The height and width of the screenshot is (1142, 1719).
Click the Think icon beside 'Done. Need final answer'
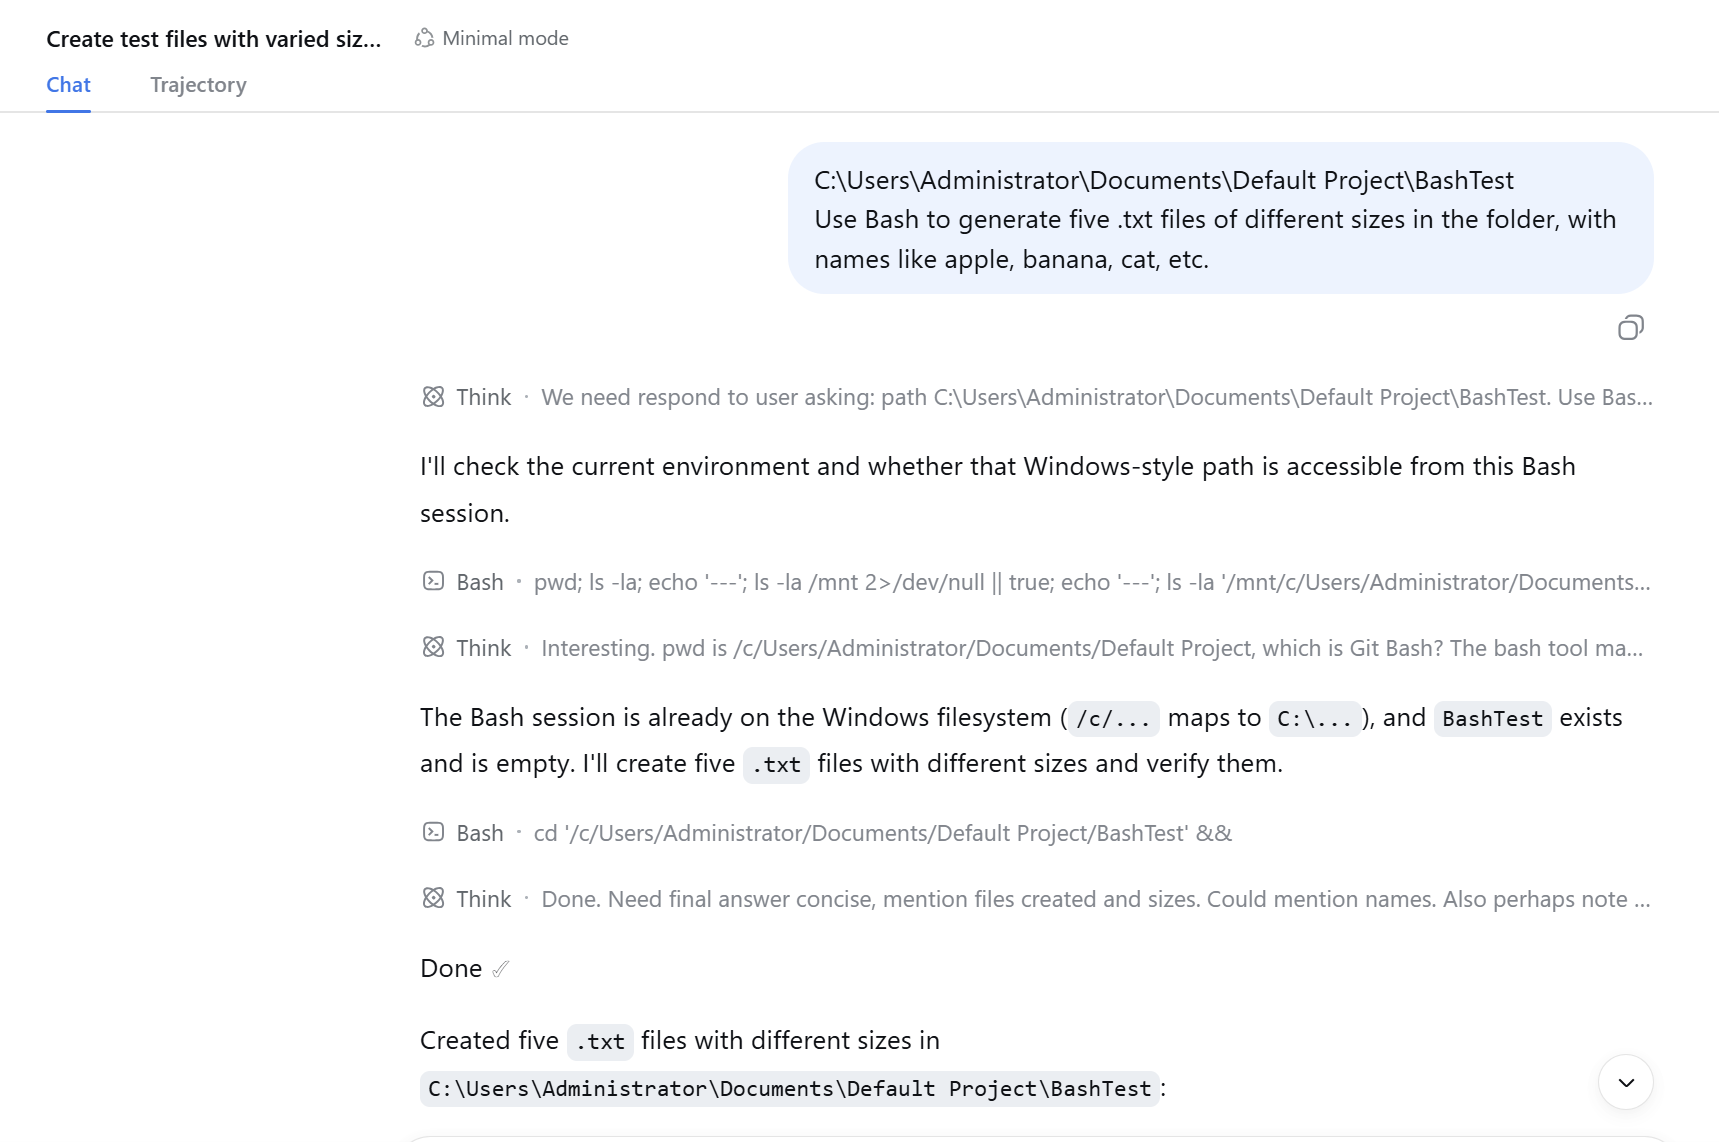[433, 898]
